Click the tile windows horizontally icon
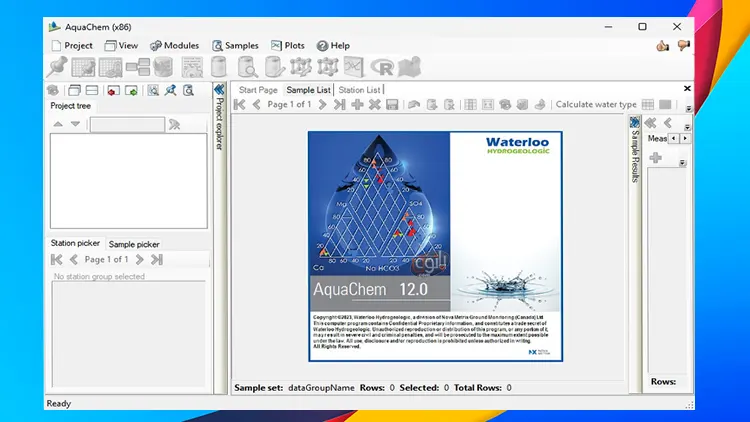Viewport: 750px width, 422px height. (92, 90)
